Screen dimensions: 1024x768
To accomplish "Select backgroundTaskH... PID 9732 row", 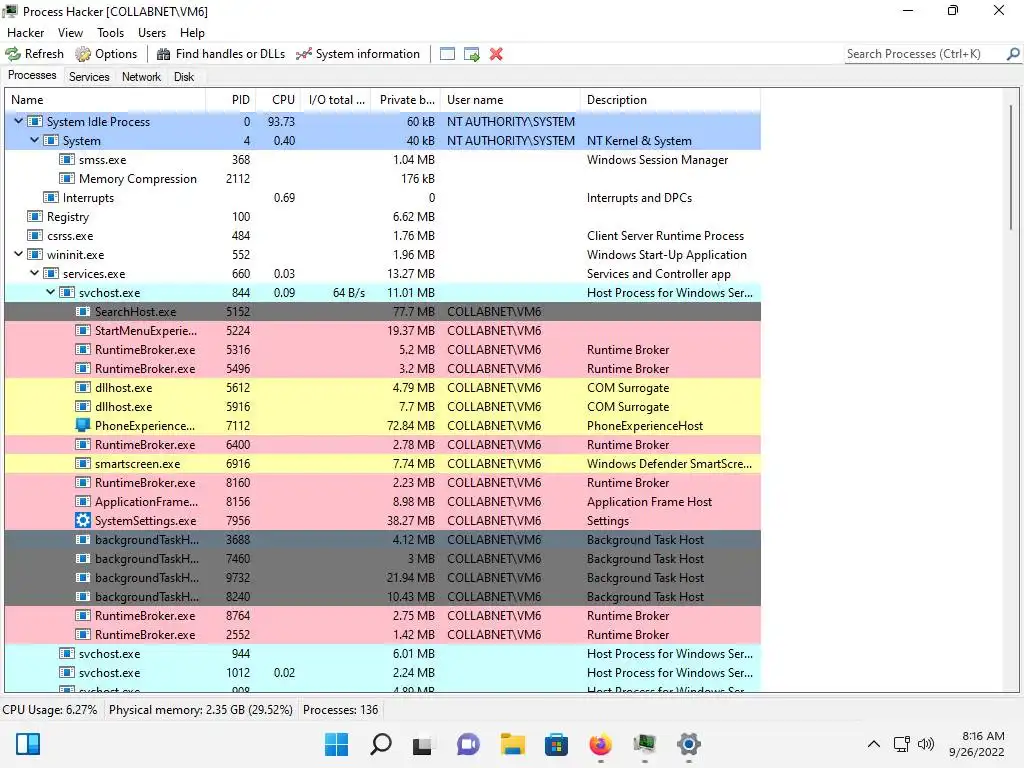I will pyautogui.click(x=383, y=578).
